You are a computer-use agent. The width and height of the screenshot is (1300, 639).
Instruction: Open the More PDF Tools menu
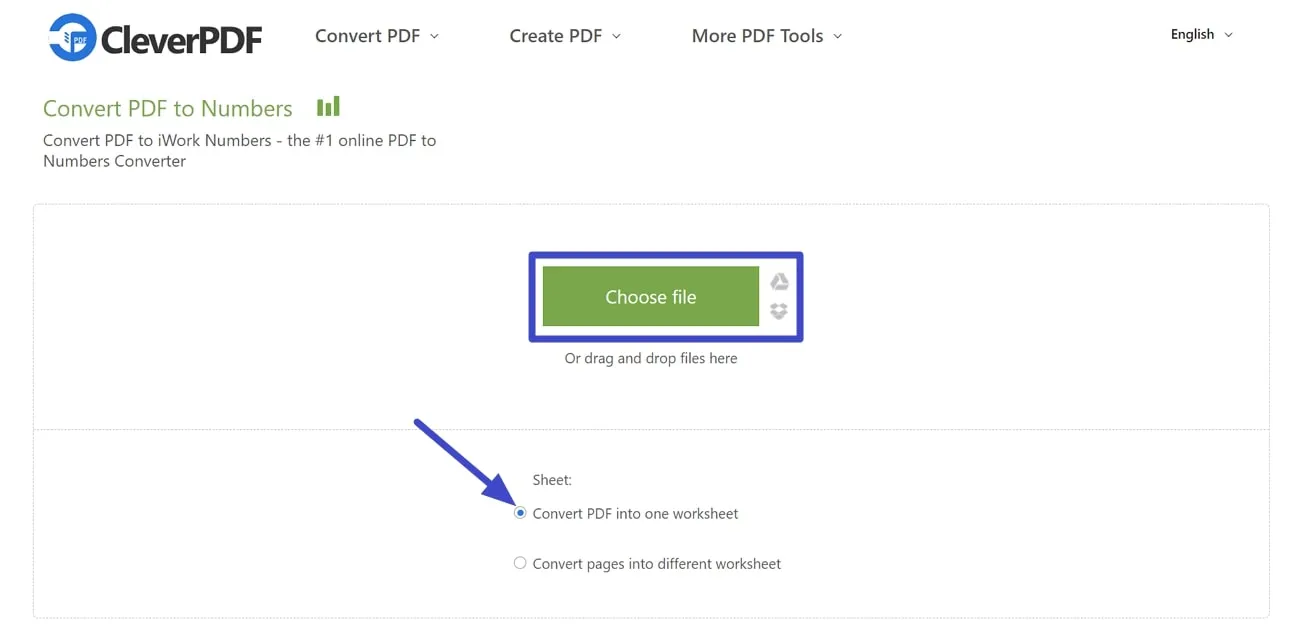click(757, 36)
